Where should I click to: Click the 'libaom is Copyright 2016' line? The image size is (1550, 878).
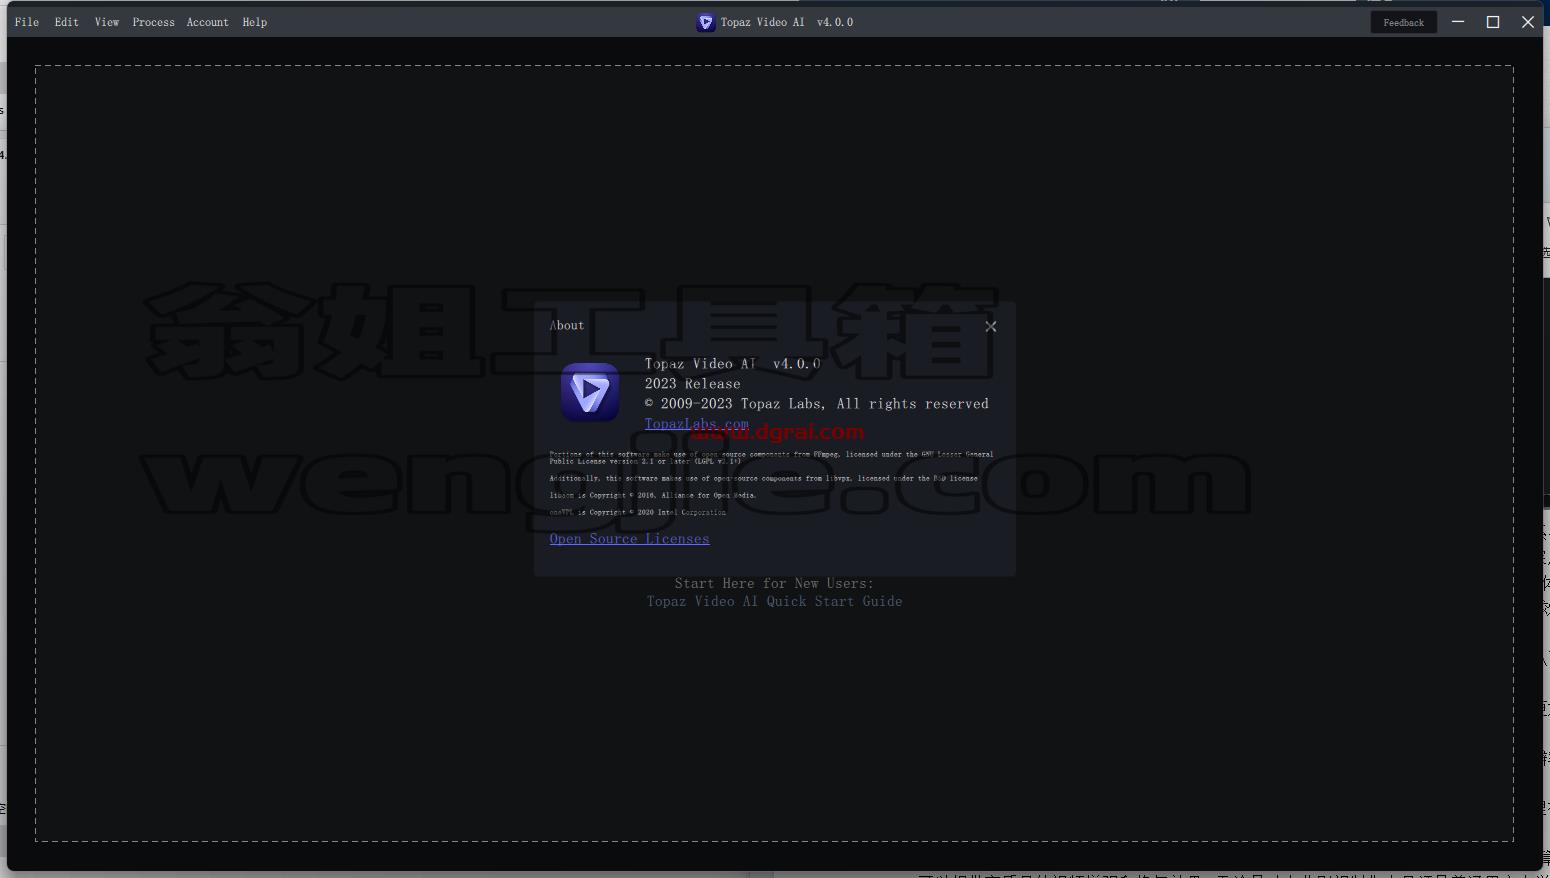(652, 495)
